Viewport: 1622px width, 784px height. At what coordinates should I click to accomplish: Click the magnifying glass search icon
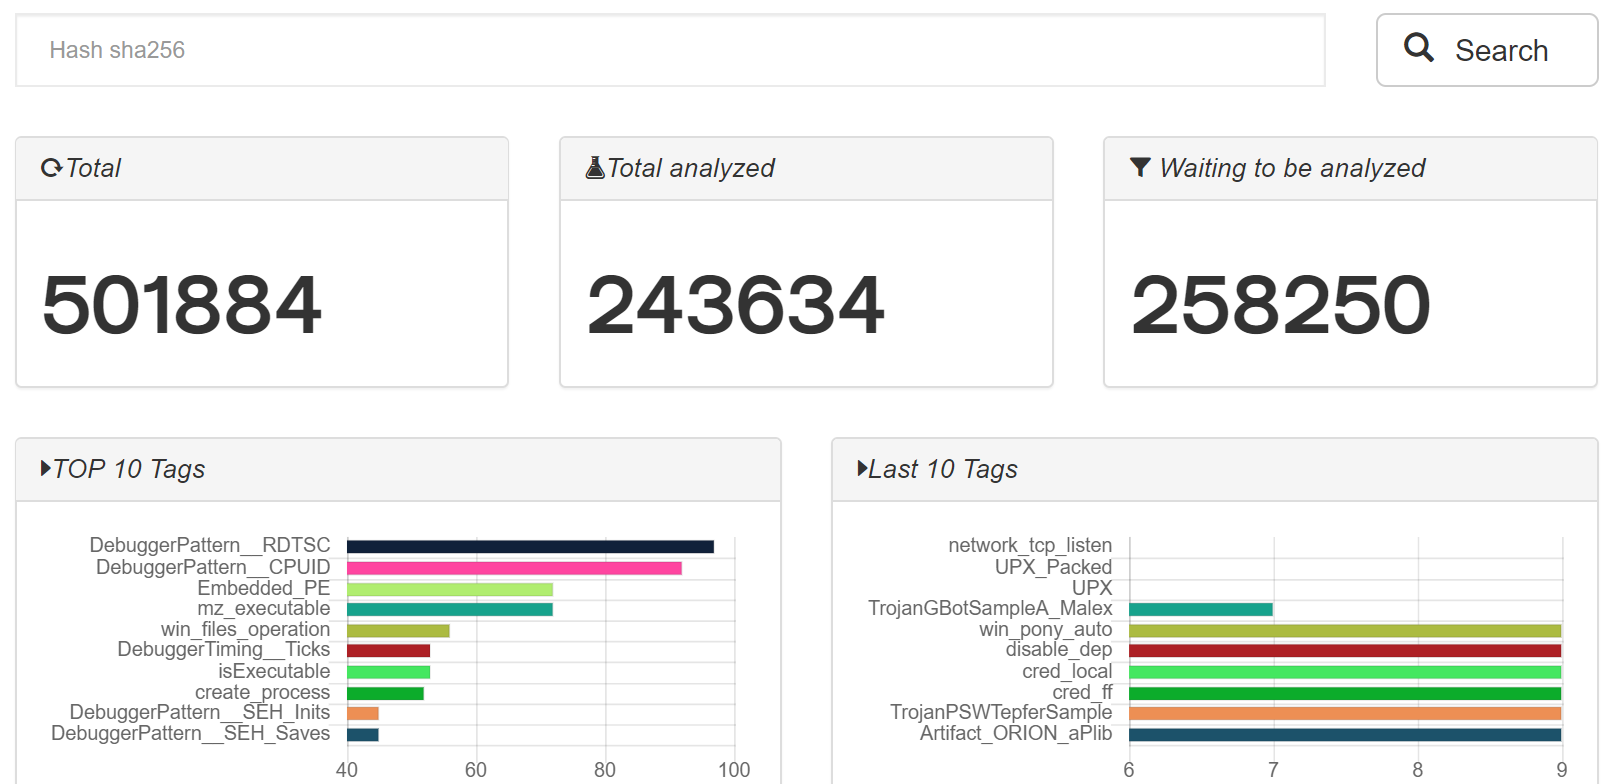pyautogui.click(x=1418, y=47)
